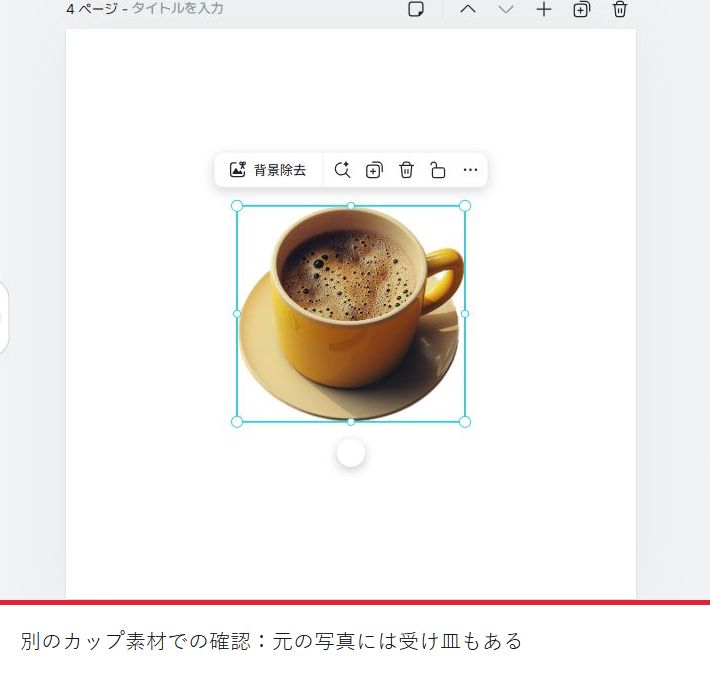Click the top-right corner resize handle
This screenshot has height=679, width=710.
click(x=465, y=206)
